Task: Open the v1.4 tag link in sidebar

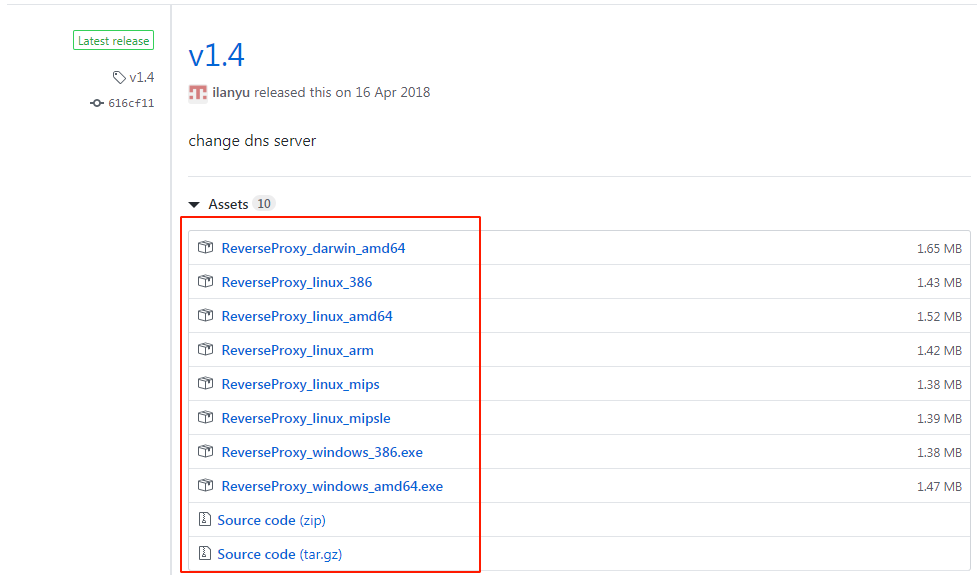Action: click(141, 77)
